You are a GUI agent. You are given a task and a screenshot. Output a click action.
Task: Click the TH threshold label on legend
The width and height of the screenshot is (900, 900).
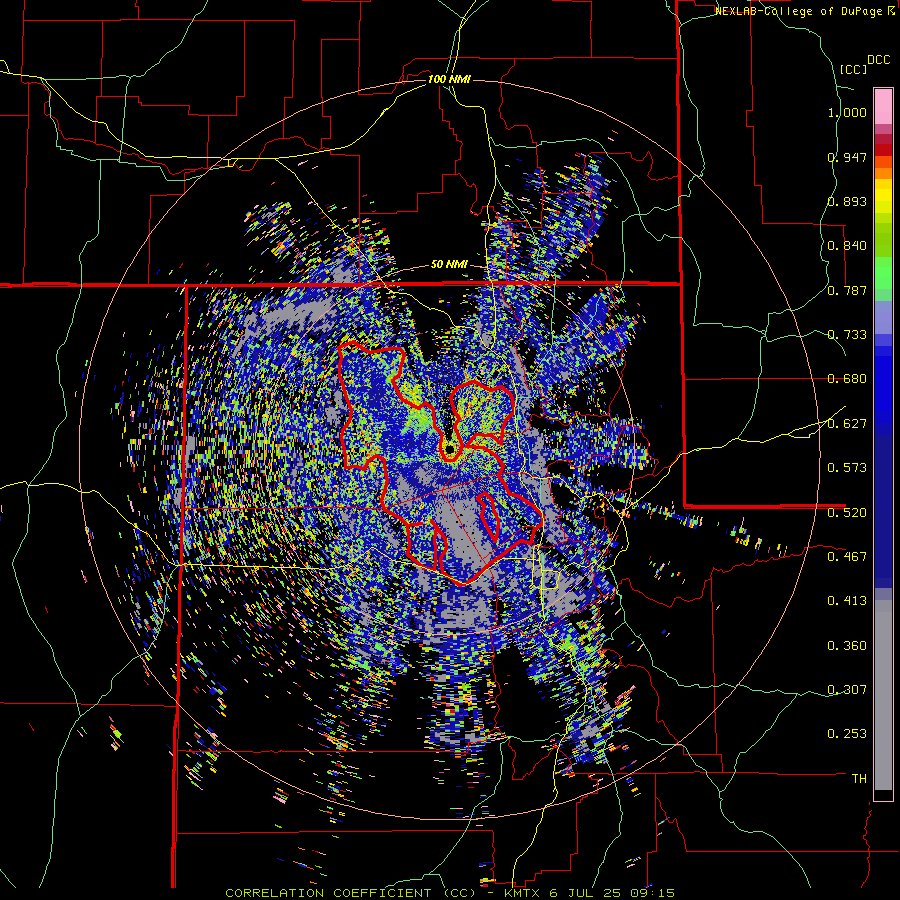coord(859,779)
